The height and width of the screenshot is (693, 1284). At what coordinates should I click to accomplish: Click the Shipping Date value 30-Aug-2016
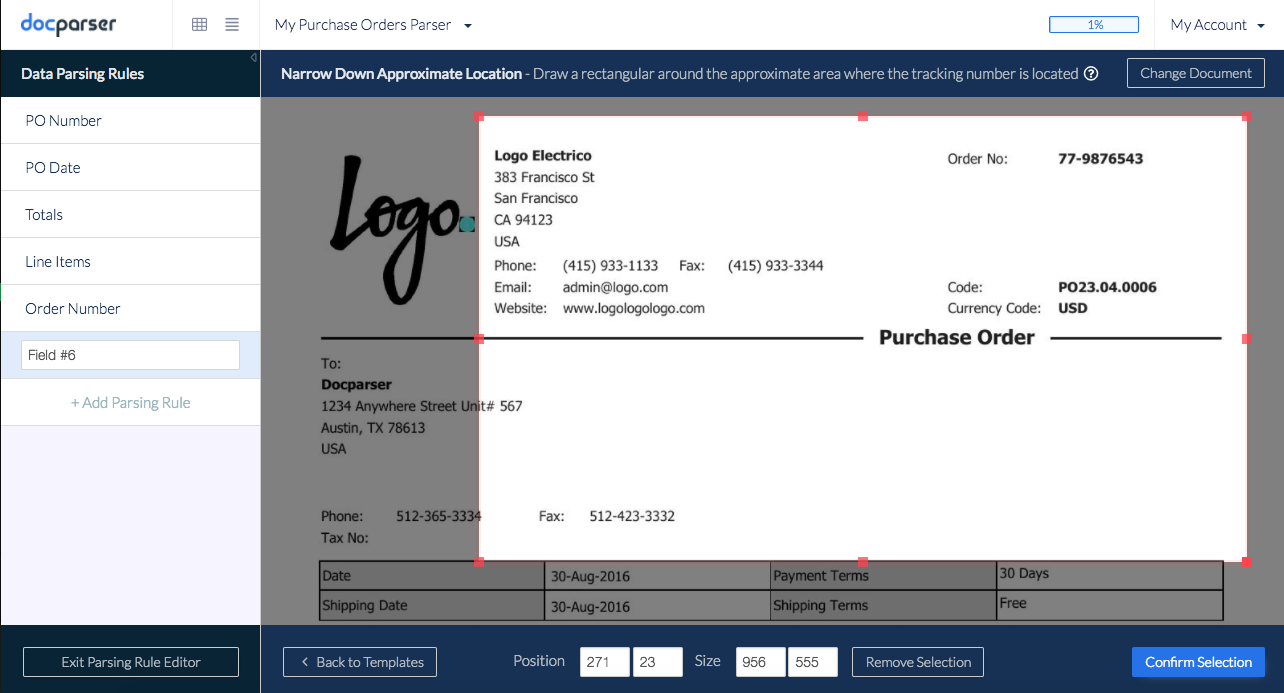(590, 606)
